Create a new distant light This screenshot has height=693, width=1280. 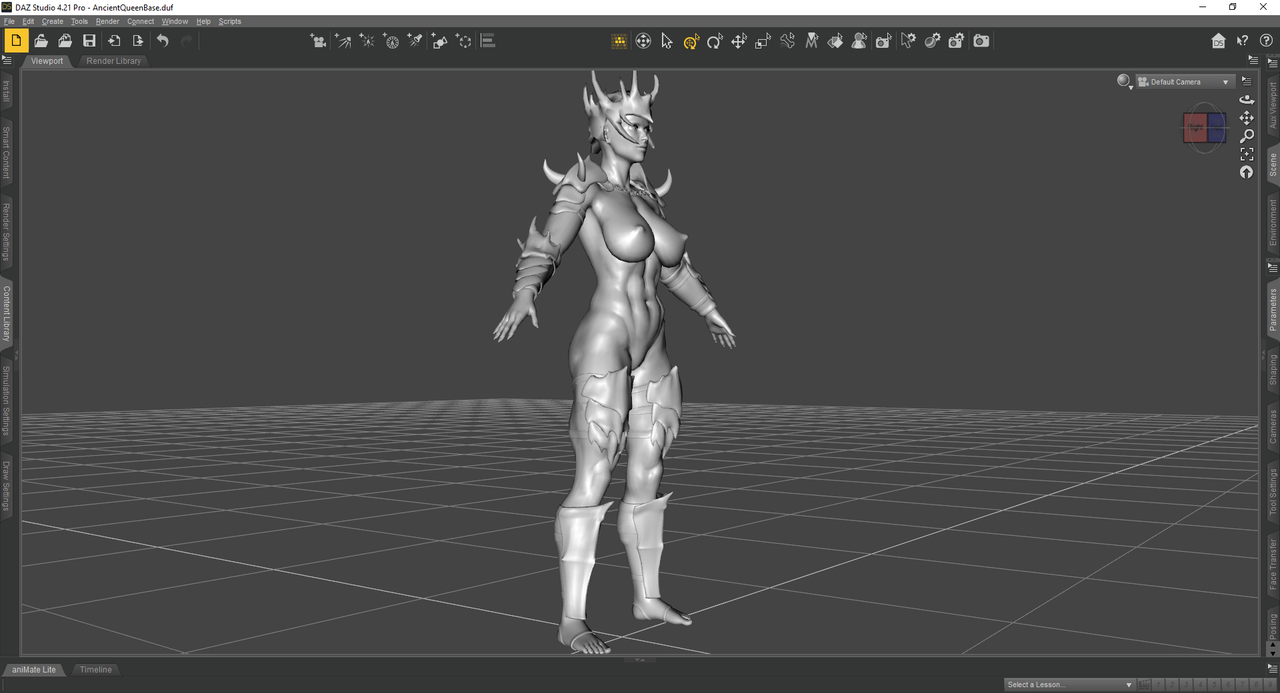click(x=343, y=41)
